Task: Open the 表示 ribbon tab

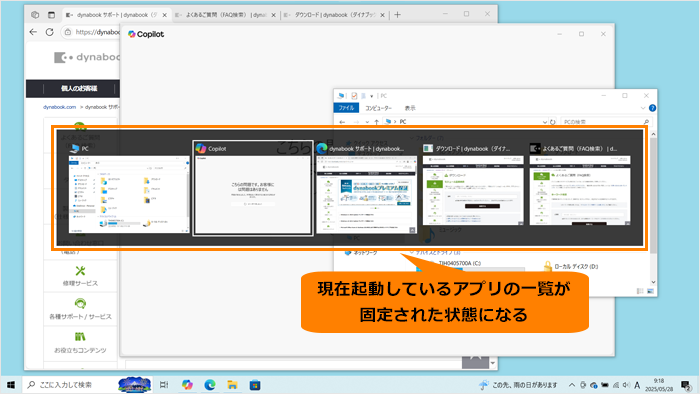Action: point(410,108)
